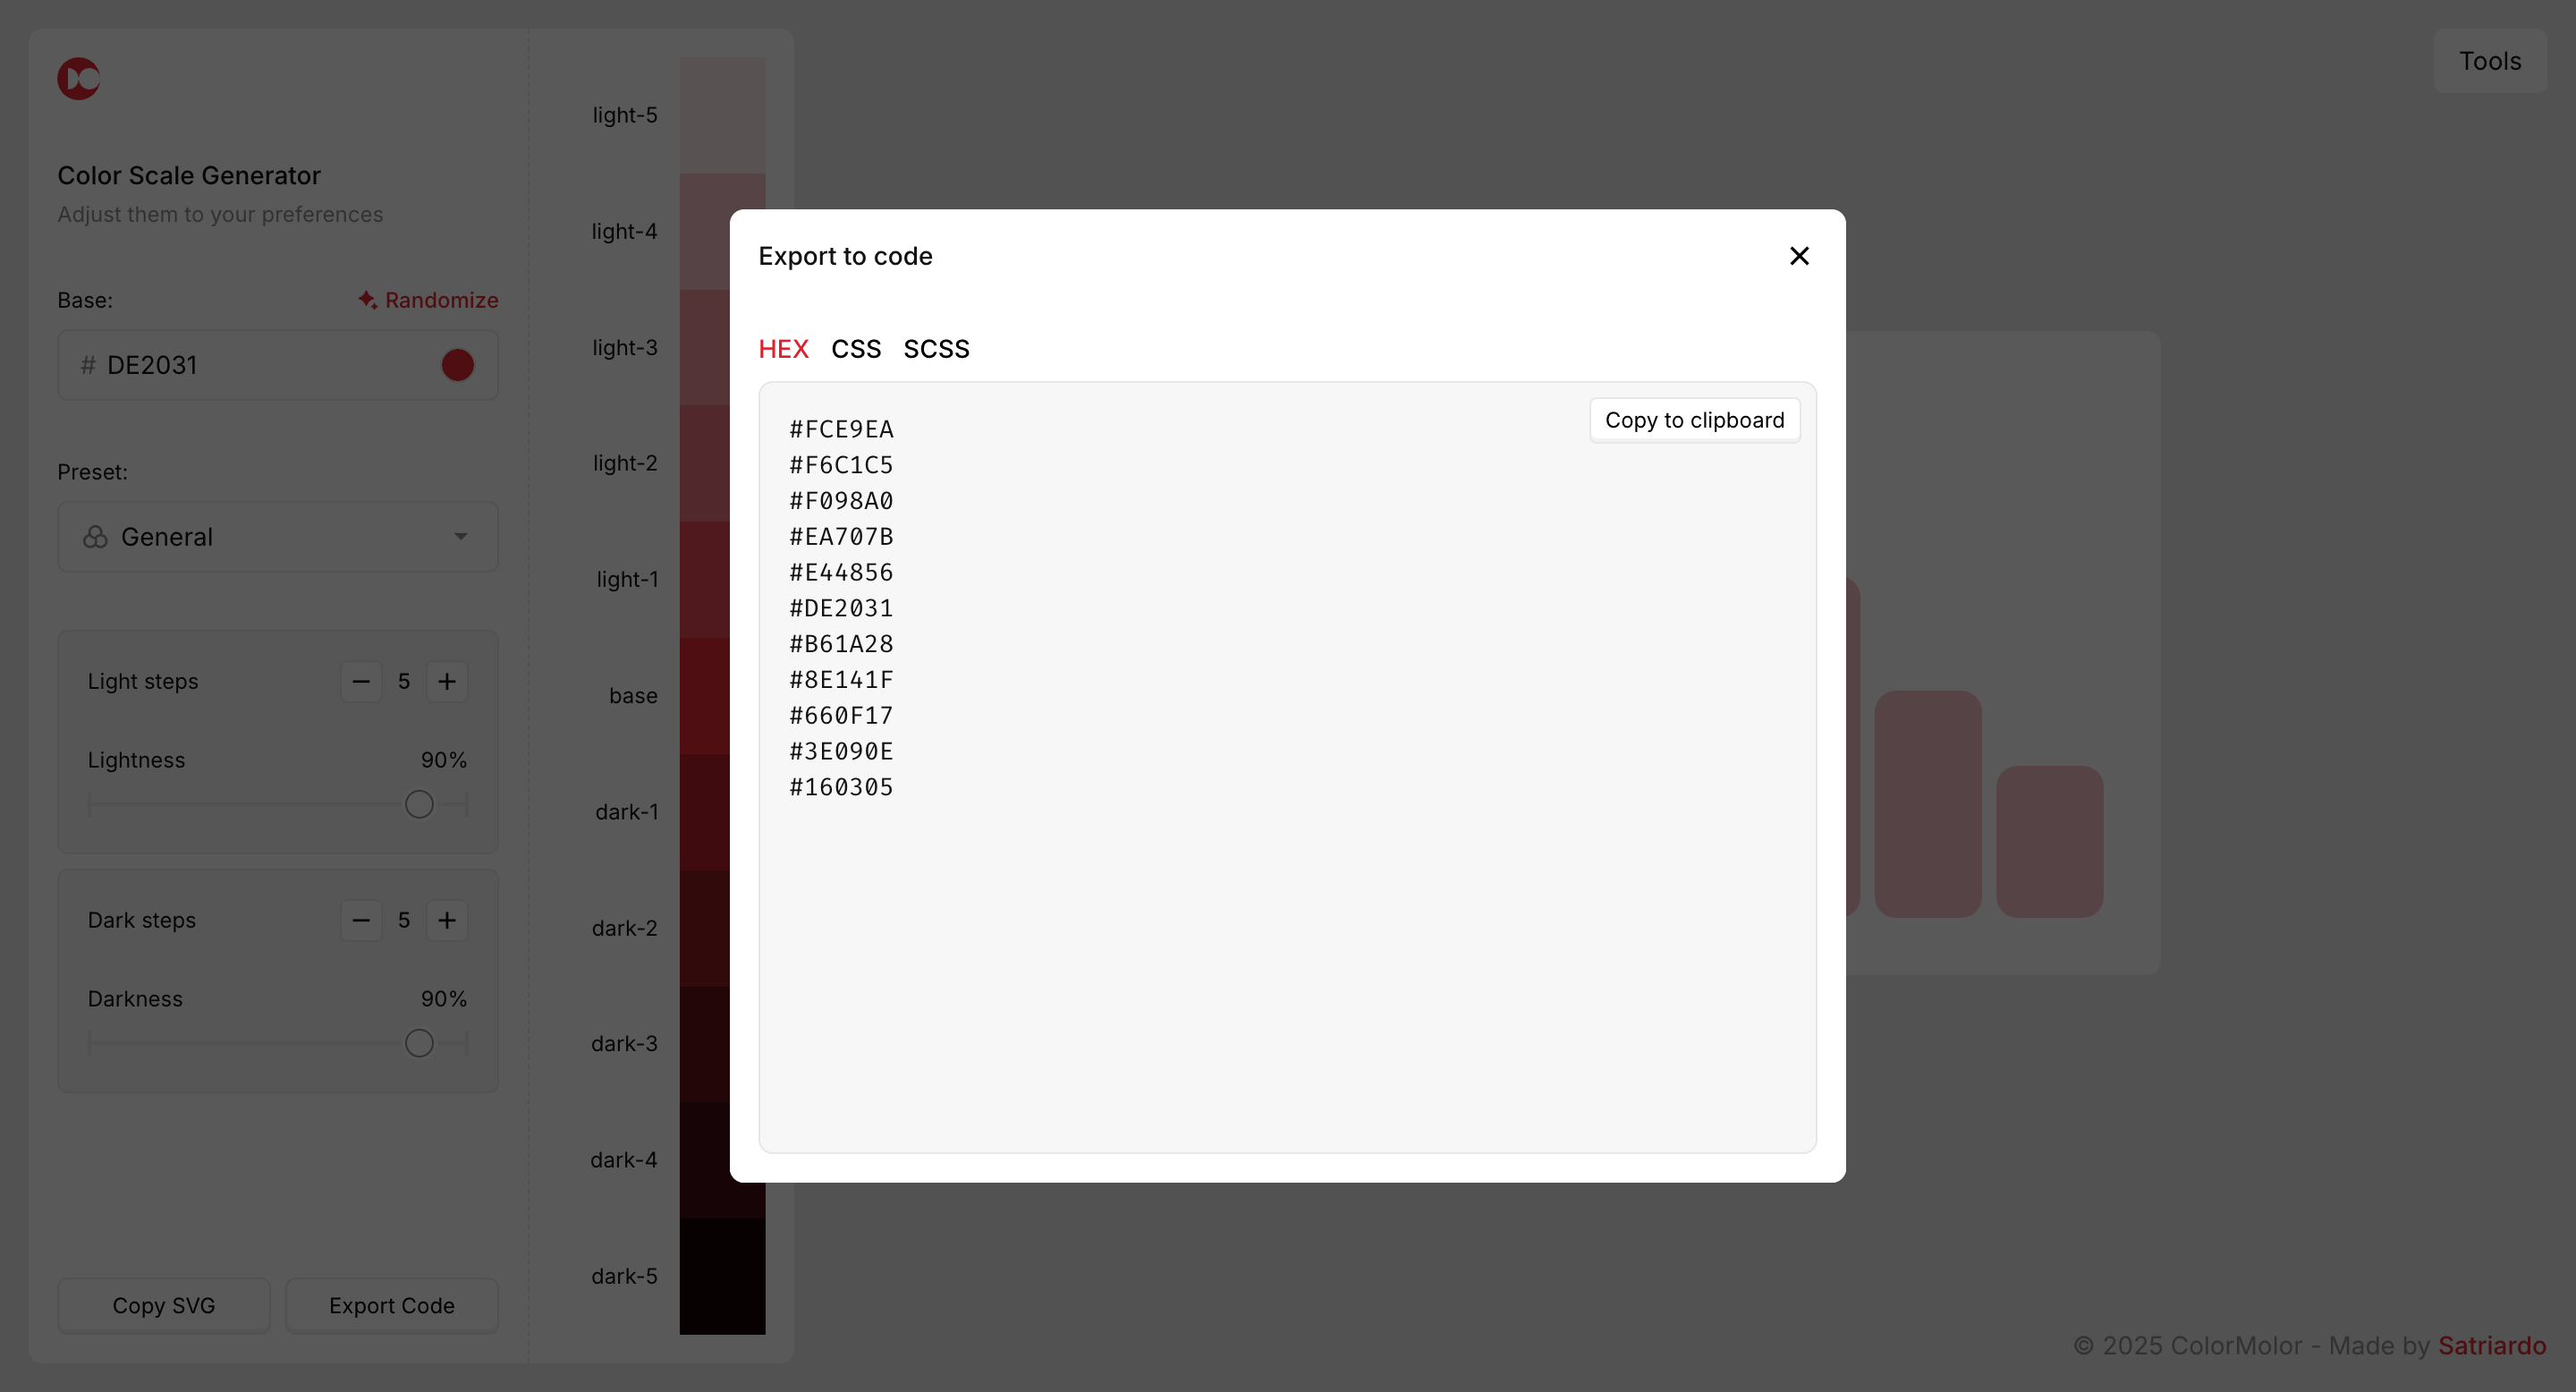Select the dark-2 color swatch
This screenshot has width=2576, height=1392.
(704, 928)
